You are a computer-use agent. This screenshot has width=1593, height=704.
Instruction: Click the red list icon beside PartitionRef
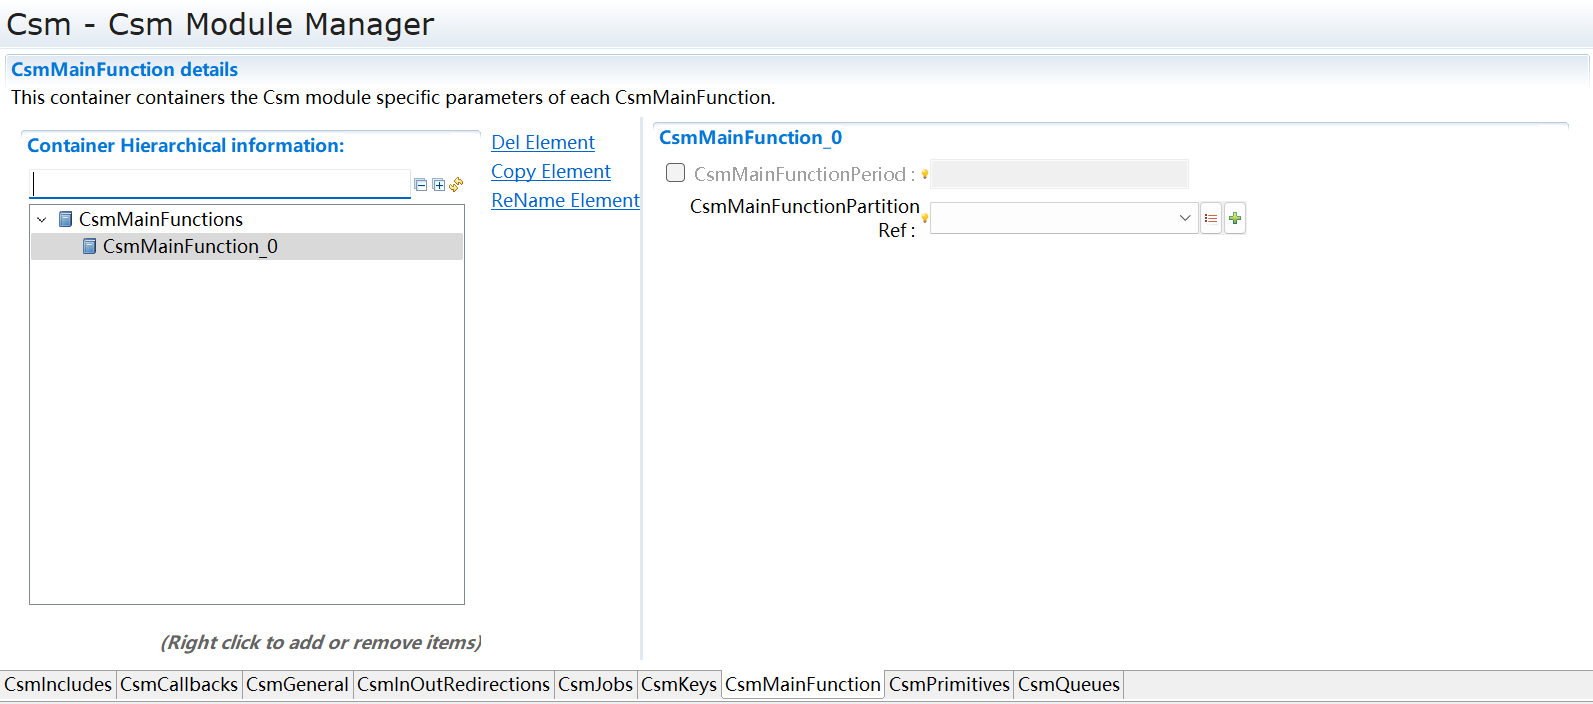point(1211,218)
